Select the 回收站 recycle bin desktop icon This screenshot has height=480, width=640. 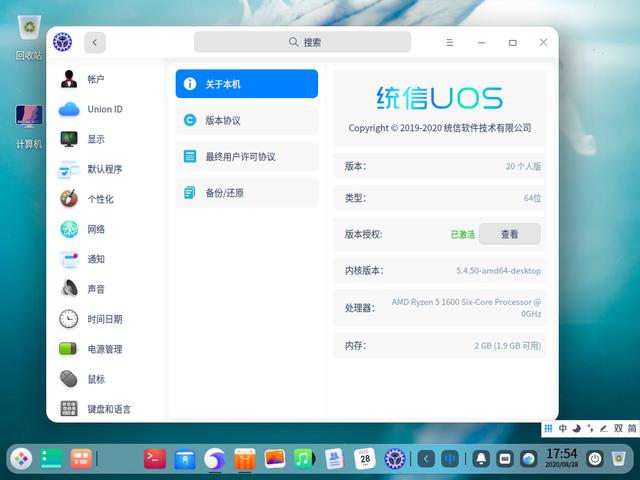tap(29, 37)
